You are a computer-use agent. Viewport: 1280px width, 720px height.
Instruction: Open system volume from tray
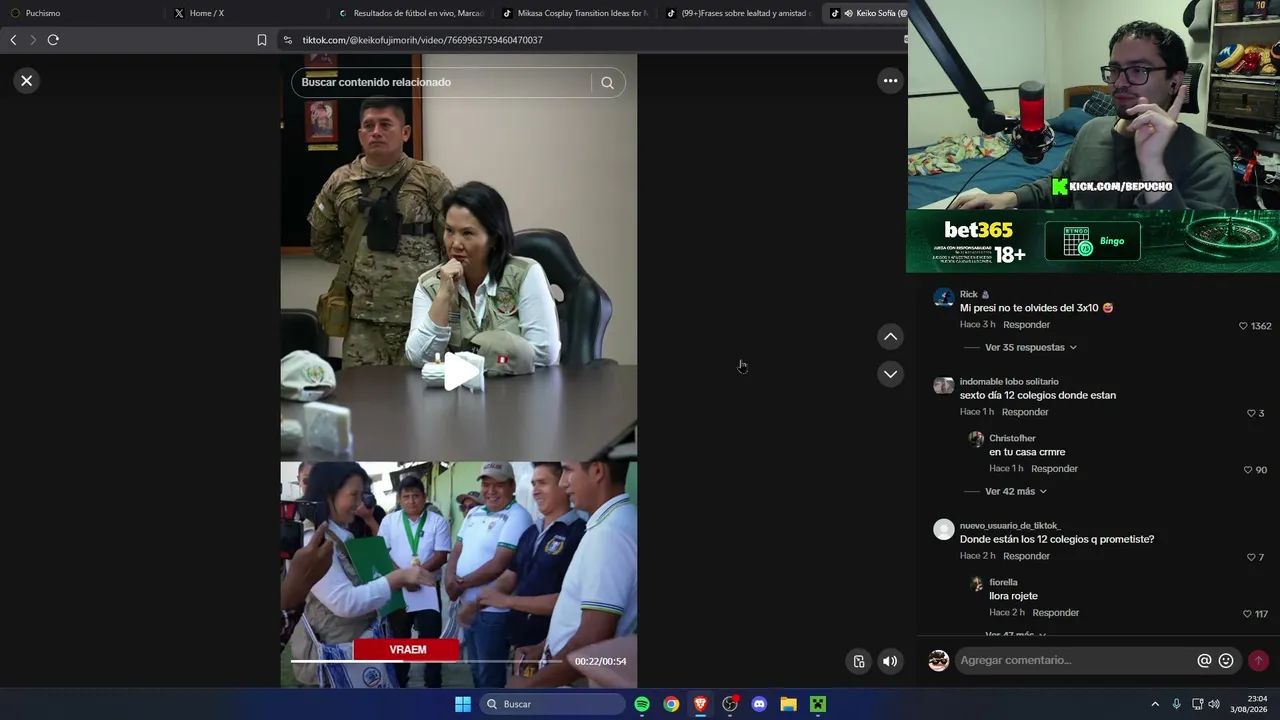point(1214,704)
